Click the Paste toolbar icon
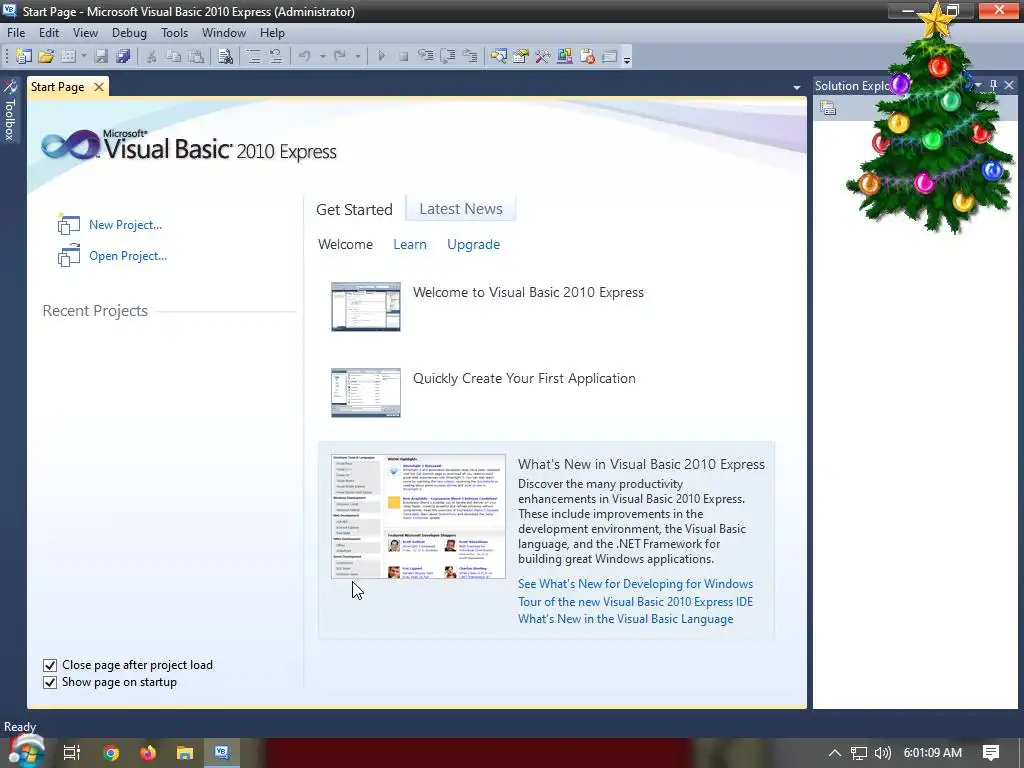Image resolution: width=1024 pixels, height=768 pixels. coord(195,57)
